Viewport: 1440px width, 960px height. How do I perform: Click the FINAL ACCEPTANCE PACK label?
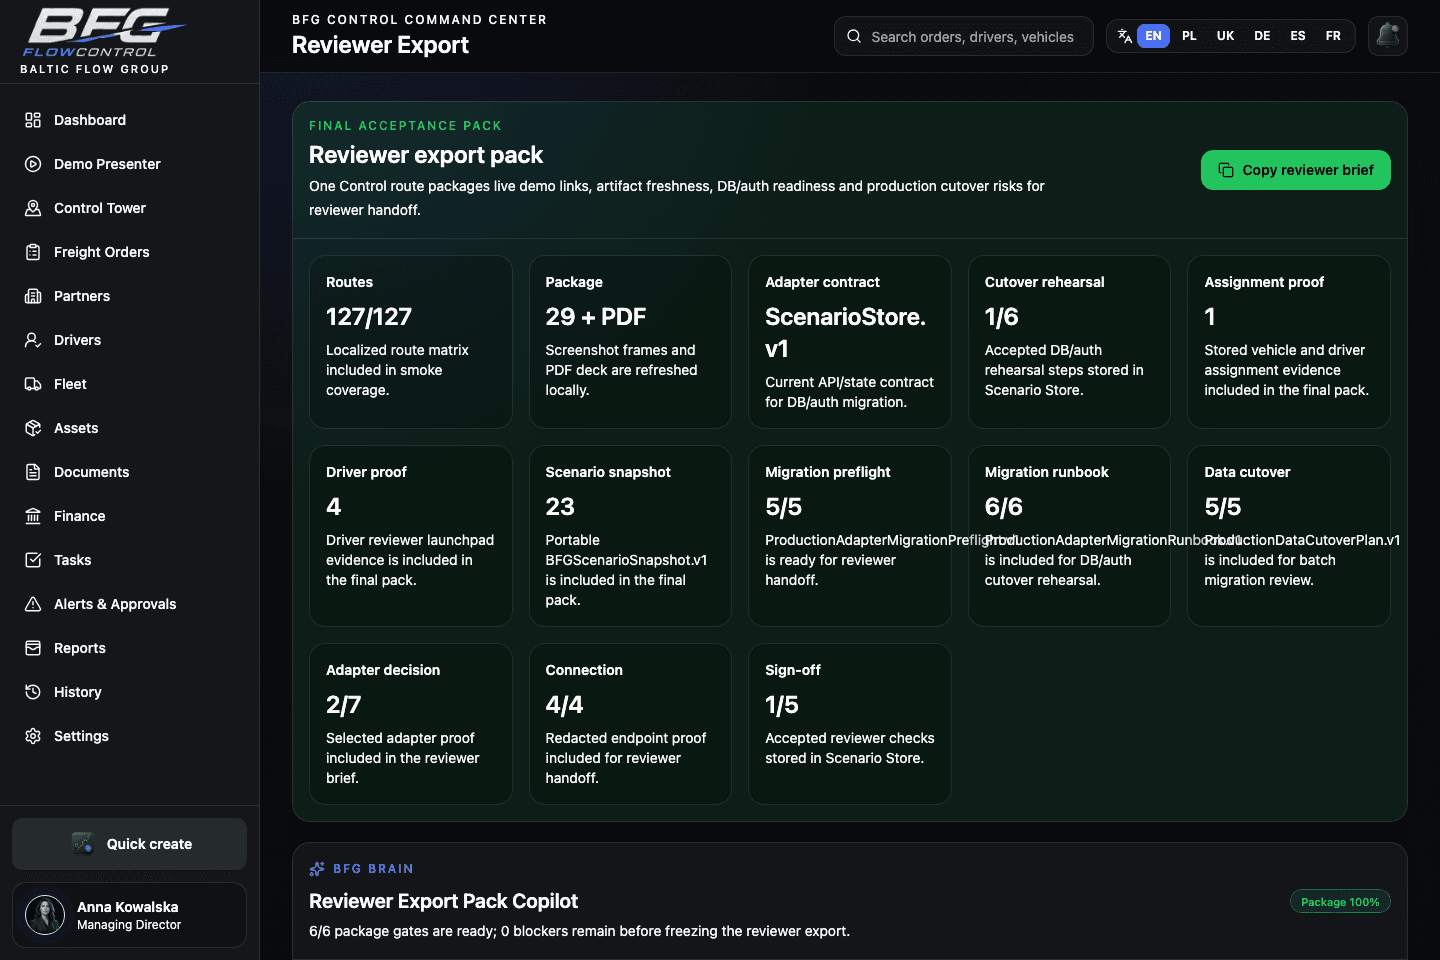405,126
